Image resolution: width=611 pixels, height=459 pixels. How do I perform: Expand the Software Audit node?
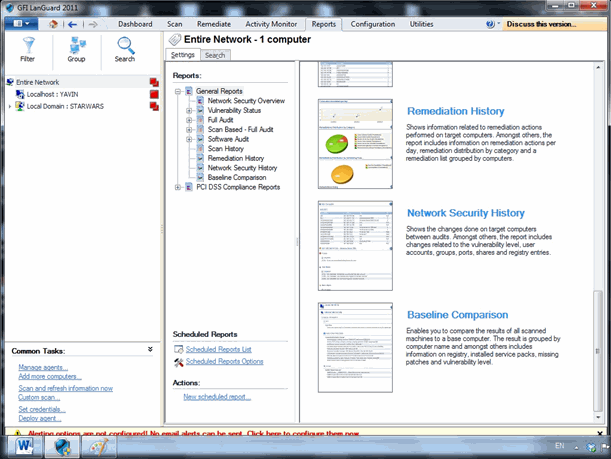[x=189, y=139]
